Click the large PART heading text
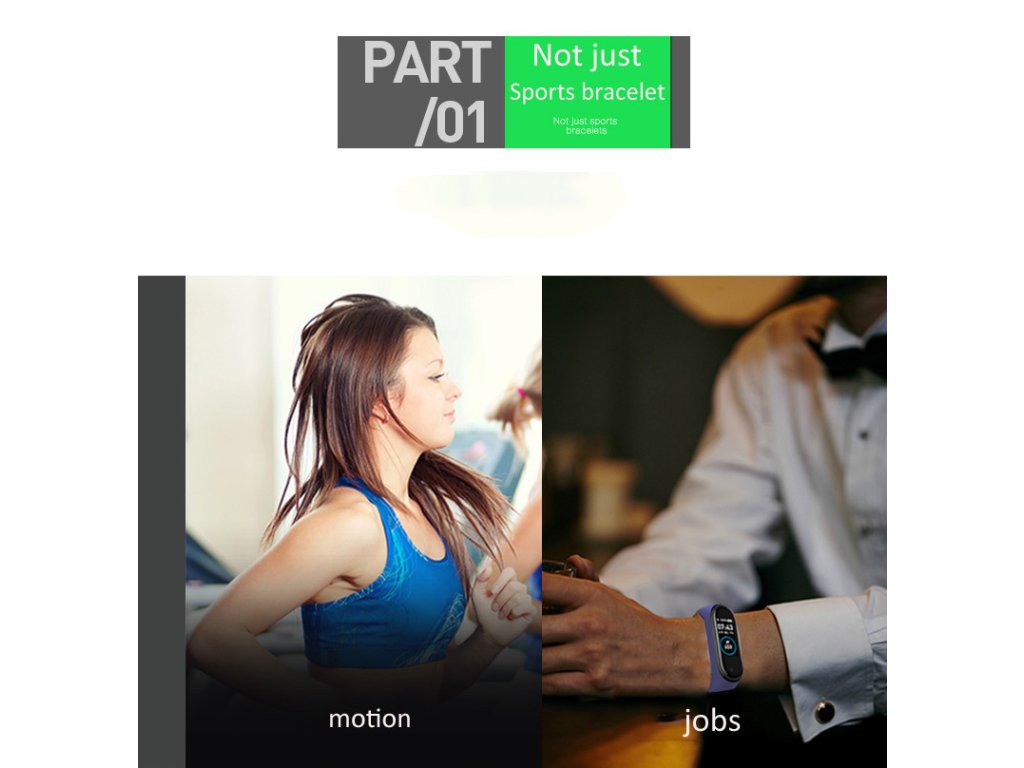 tap(426, 63)
